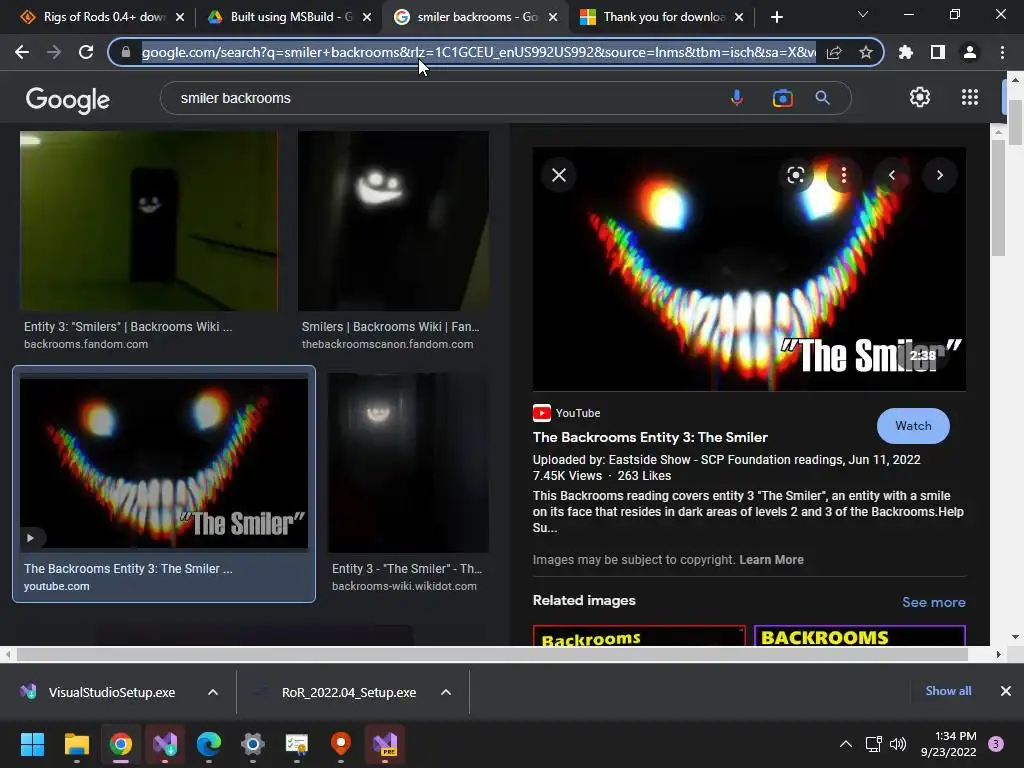1024x768 pixels.
Task: Click Show all downloads
Action: pos(948,691)
